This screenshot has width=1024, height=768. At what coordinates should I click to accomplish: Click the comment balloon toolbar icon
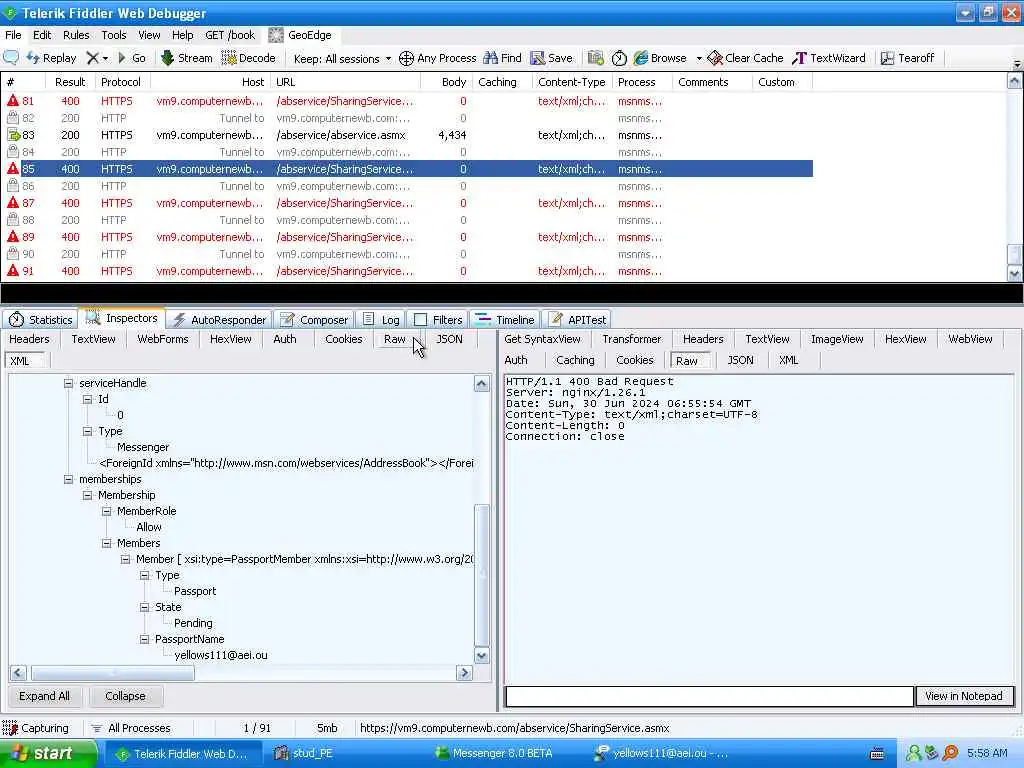click(11, 58)
